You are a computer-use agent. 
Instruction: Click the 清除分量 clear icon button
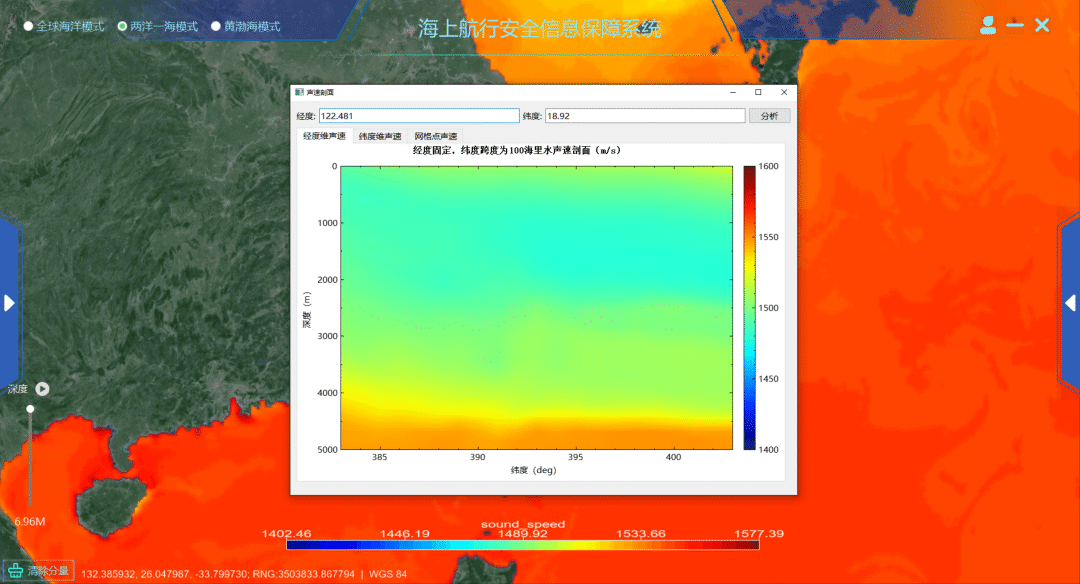pos(16,570)
